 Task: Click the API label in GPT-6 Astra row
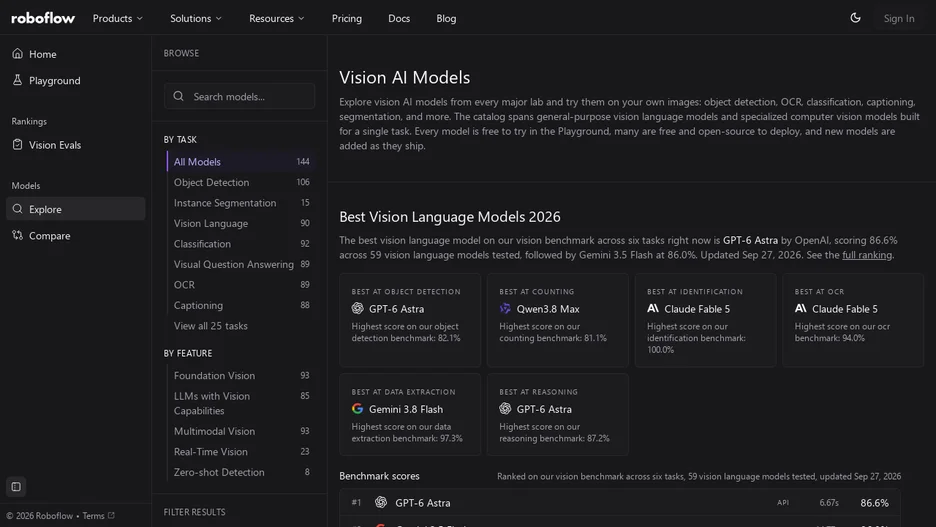tap(783, 503)
